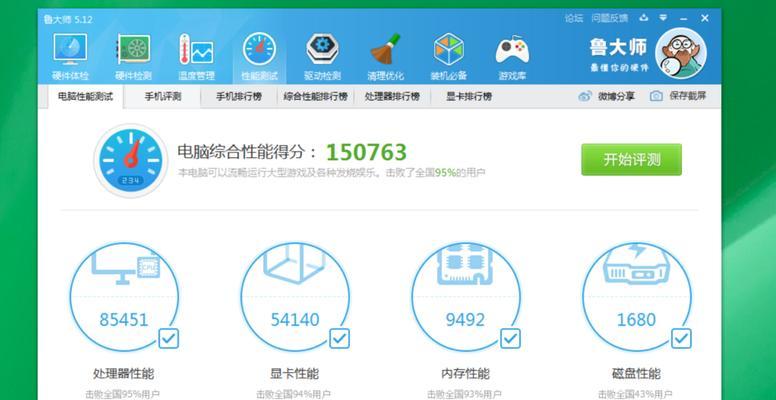Screen dimensions: 776x400
Task: Click the Weibo share icon
Action: tap(585, 96)
